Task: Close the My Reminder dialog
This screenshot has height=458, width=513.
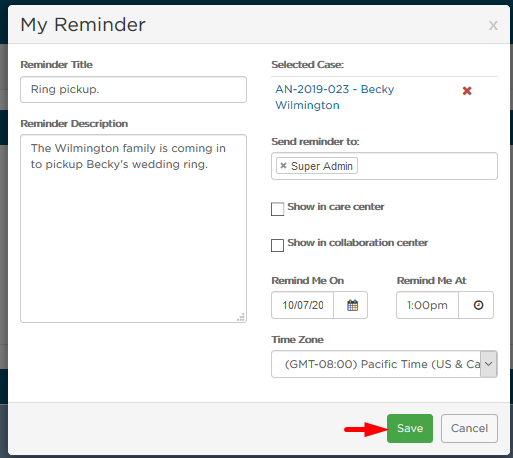Action: pyautogui.click(x=493, y=25)
